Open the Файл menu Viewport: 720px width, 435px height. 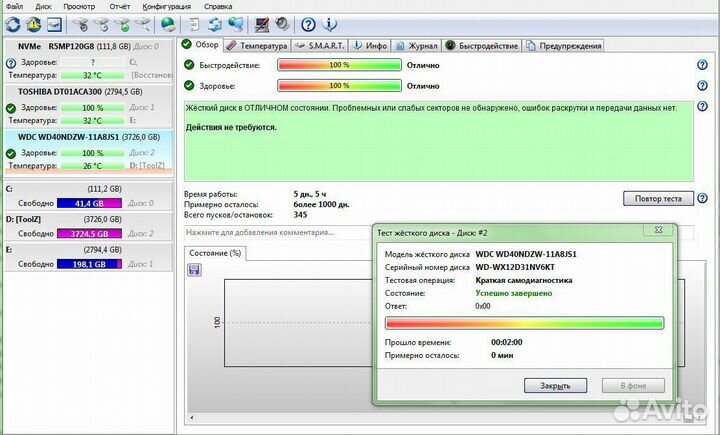[x=14, y=6]
